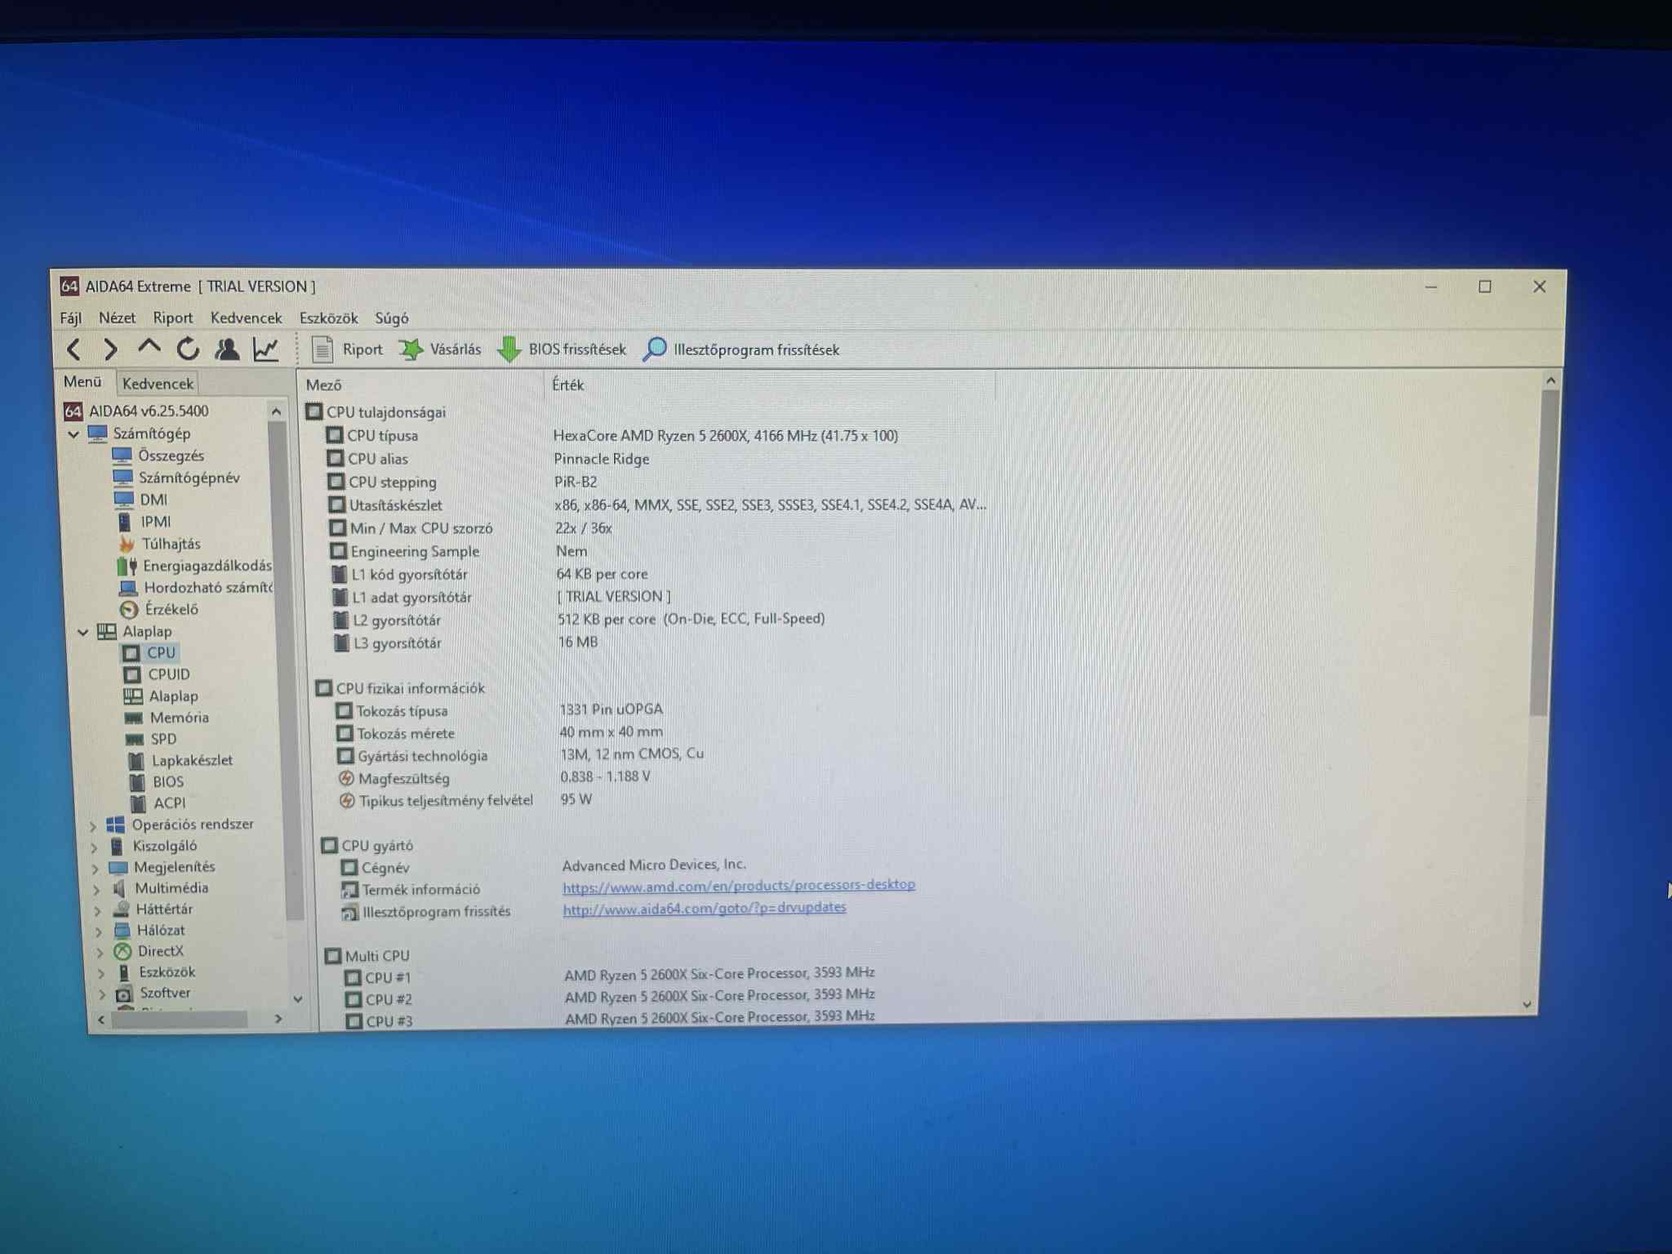Viewport: 1672px width, 1254px height.
Task: Expand the Kiszolgáló tree node
Action: tap(94, 847)
